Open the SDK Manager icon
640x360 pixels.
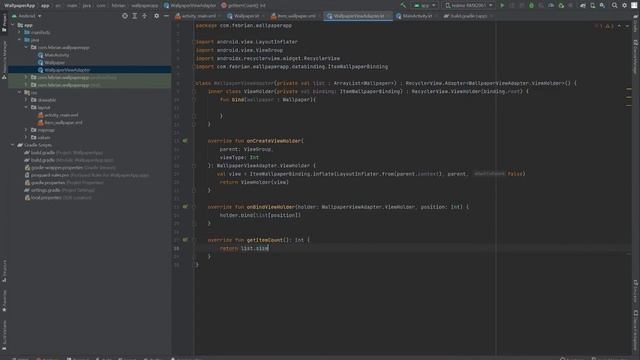(x=602, y=5)
